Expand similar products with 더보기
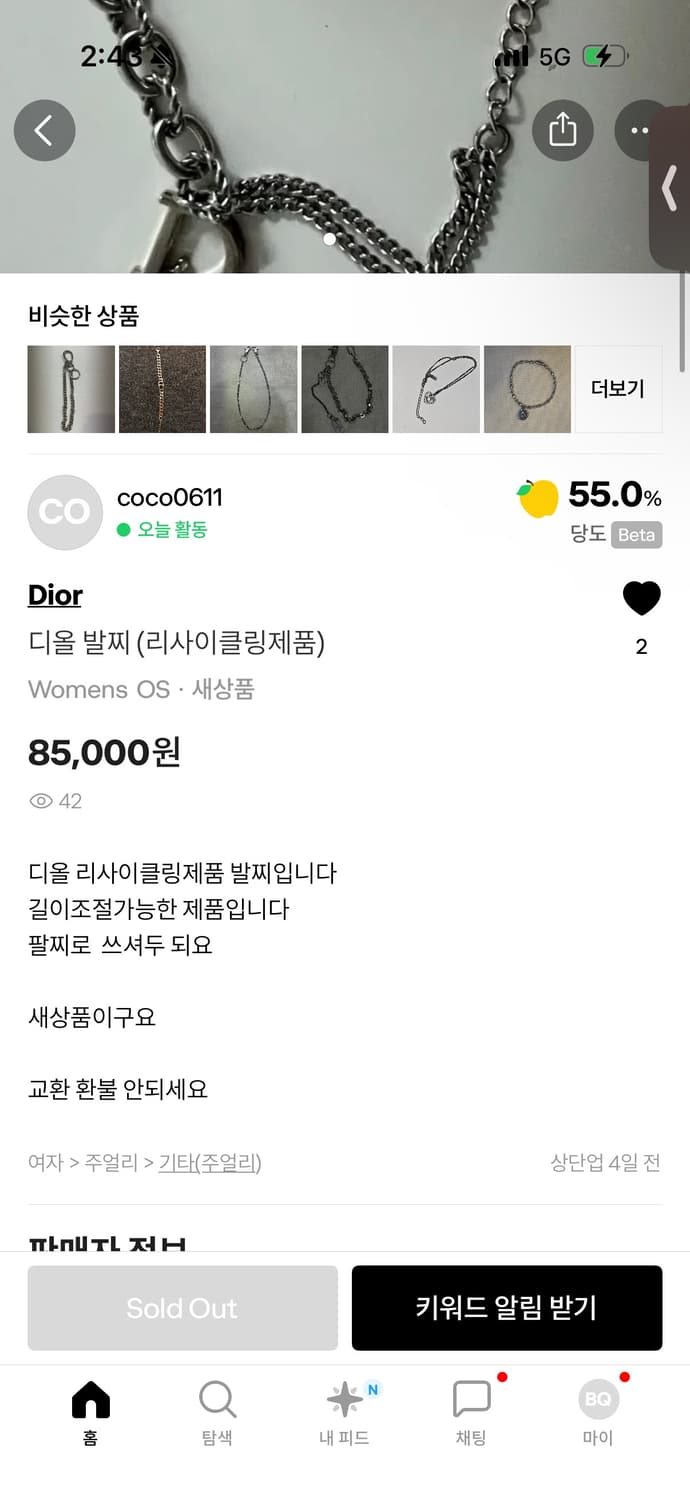 (x=618, y=389)
